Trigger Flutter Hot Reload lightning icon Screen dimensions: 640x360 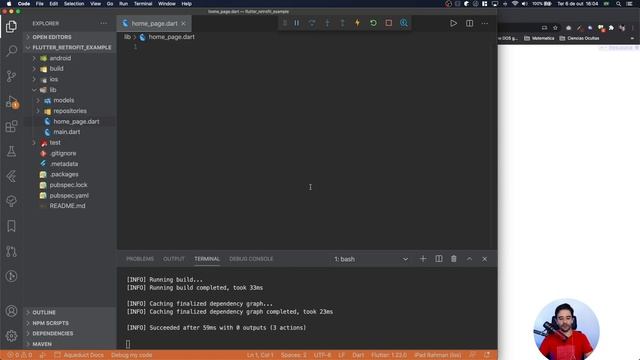(x=358, y=23)
